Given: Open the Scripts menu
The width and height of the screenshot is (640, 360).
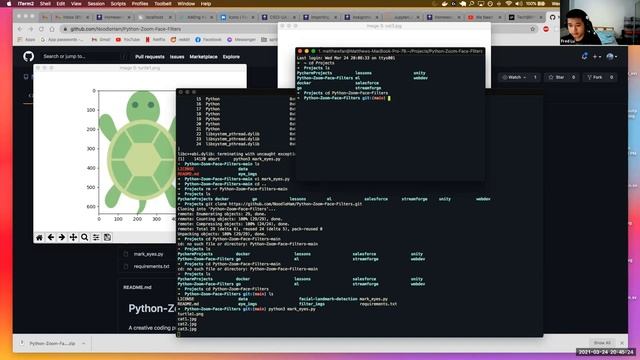Looking at the screenshot, I should (118, 4).
